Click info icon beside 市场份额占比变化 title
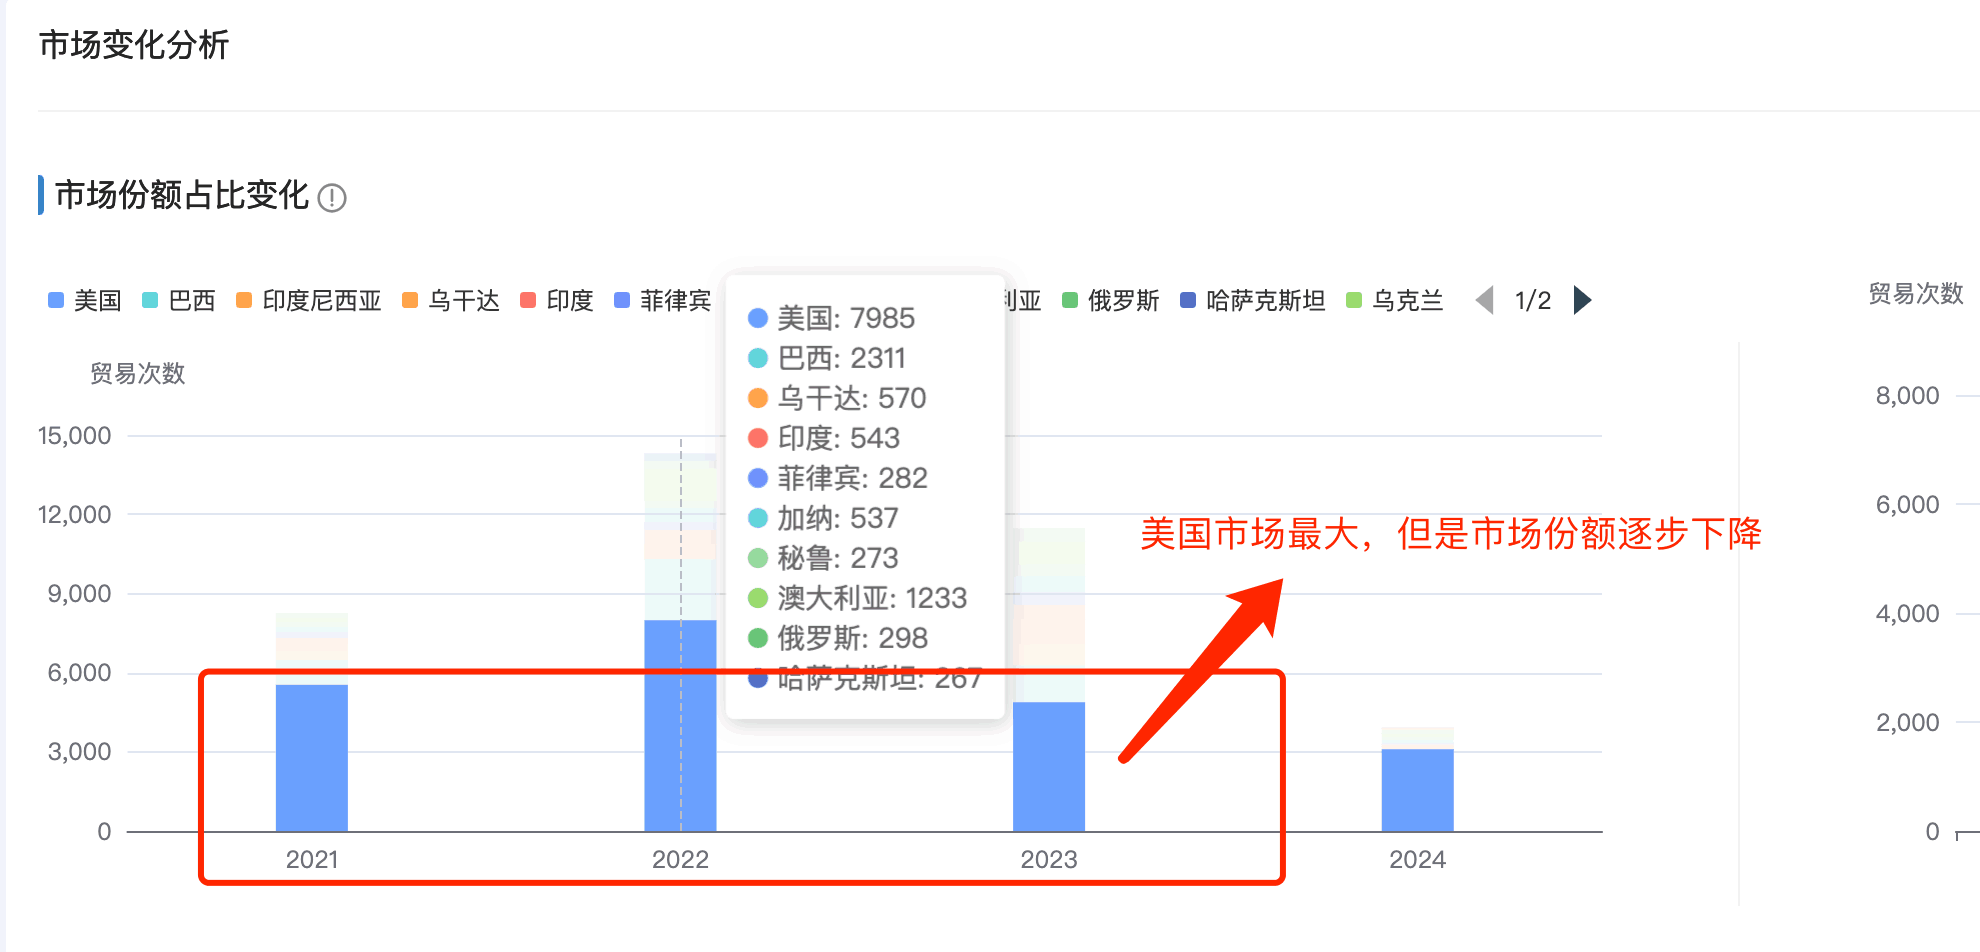 tap(332, 198)
